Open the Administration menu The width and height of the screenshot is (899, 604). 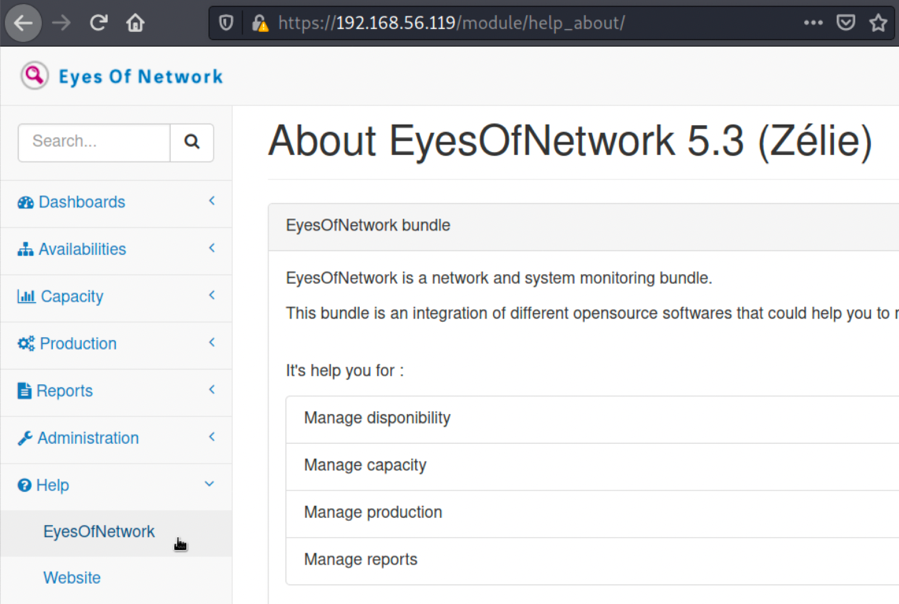[x=116, y=438]
